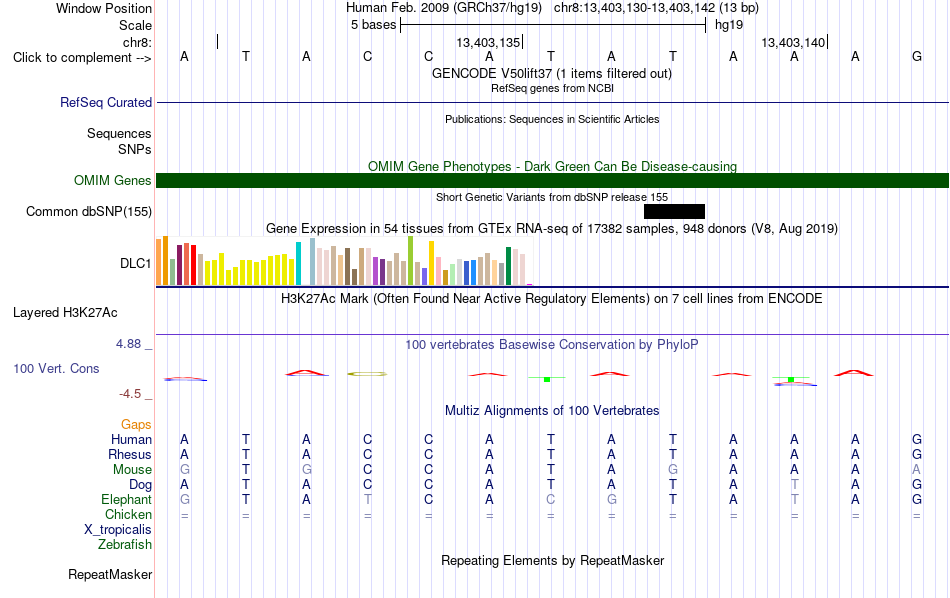Click the 5-base scale bar line
Viewport: 950px width, 598px height.
(x=553, y=25)
